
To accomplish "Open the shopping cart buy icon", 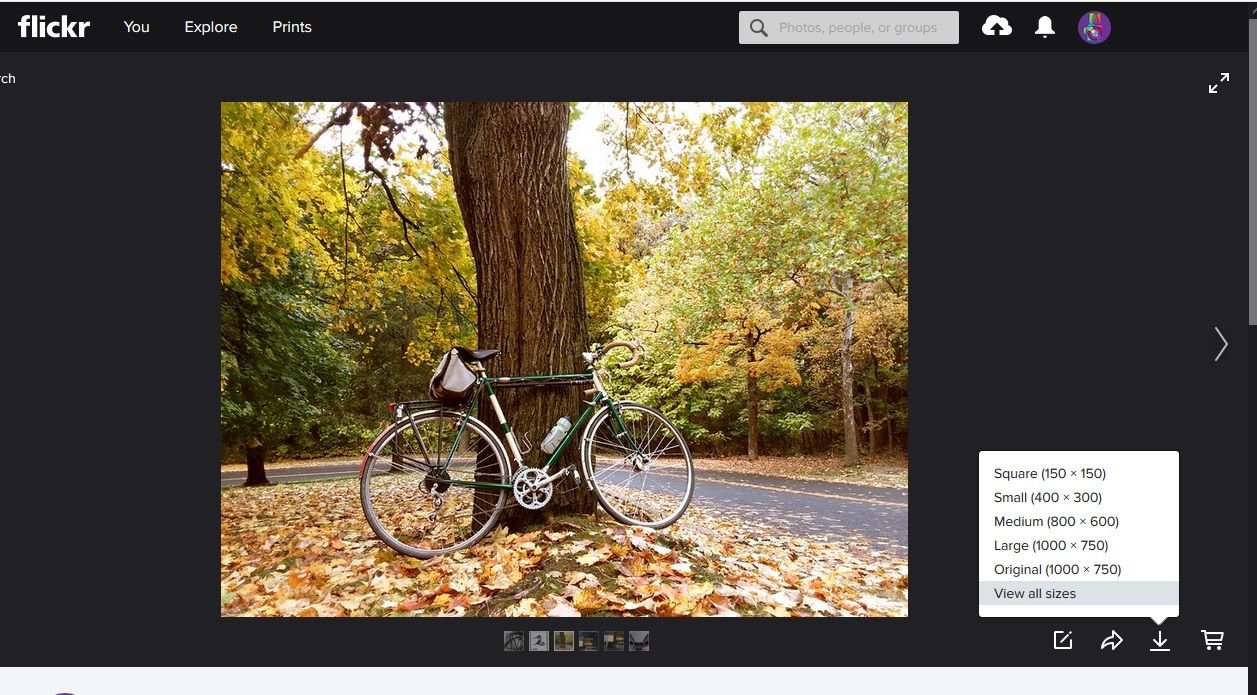I will [x=1212, y=640].
